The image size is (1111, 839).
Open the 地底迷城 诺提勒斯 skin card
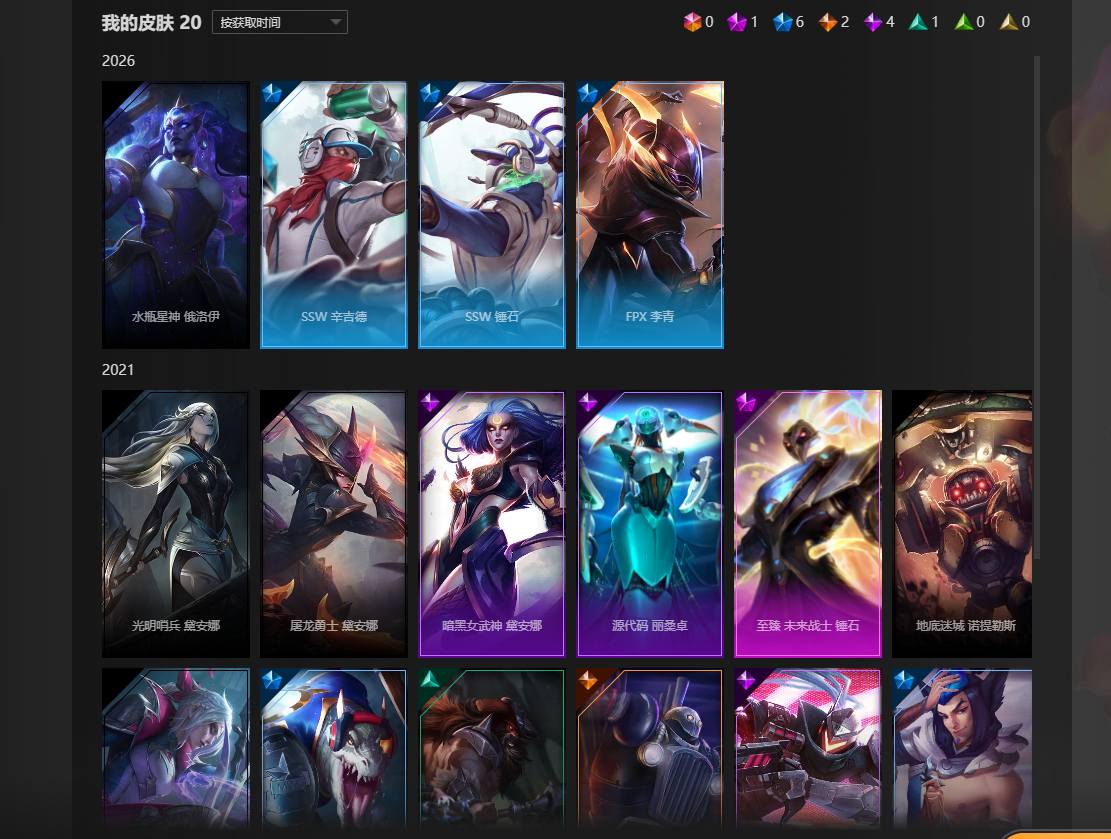[961, 524]
